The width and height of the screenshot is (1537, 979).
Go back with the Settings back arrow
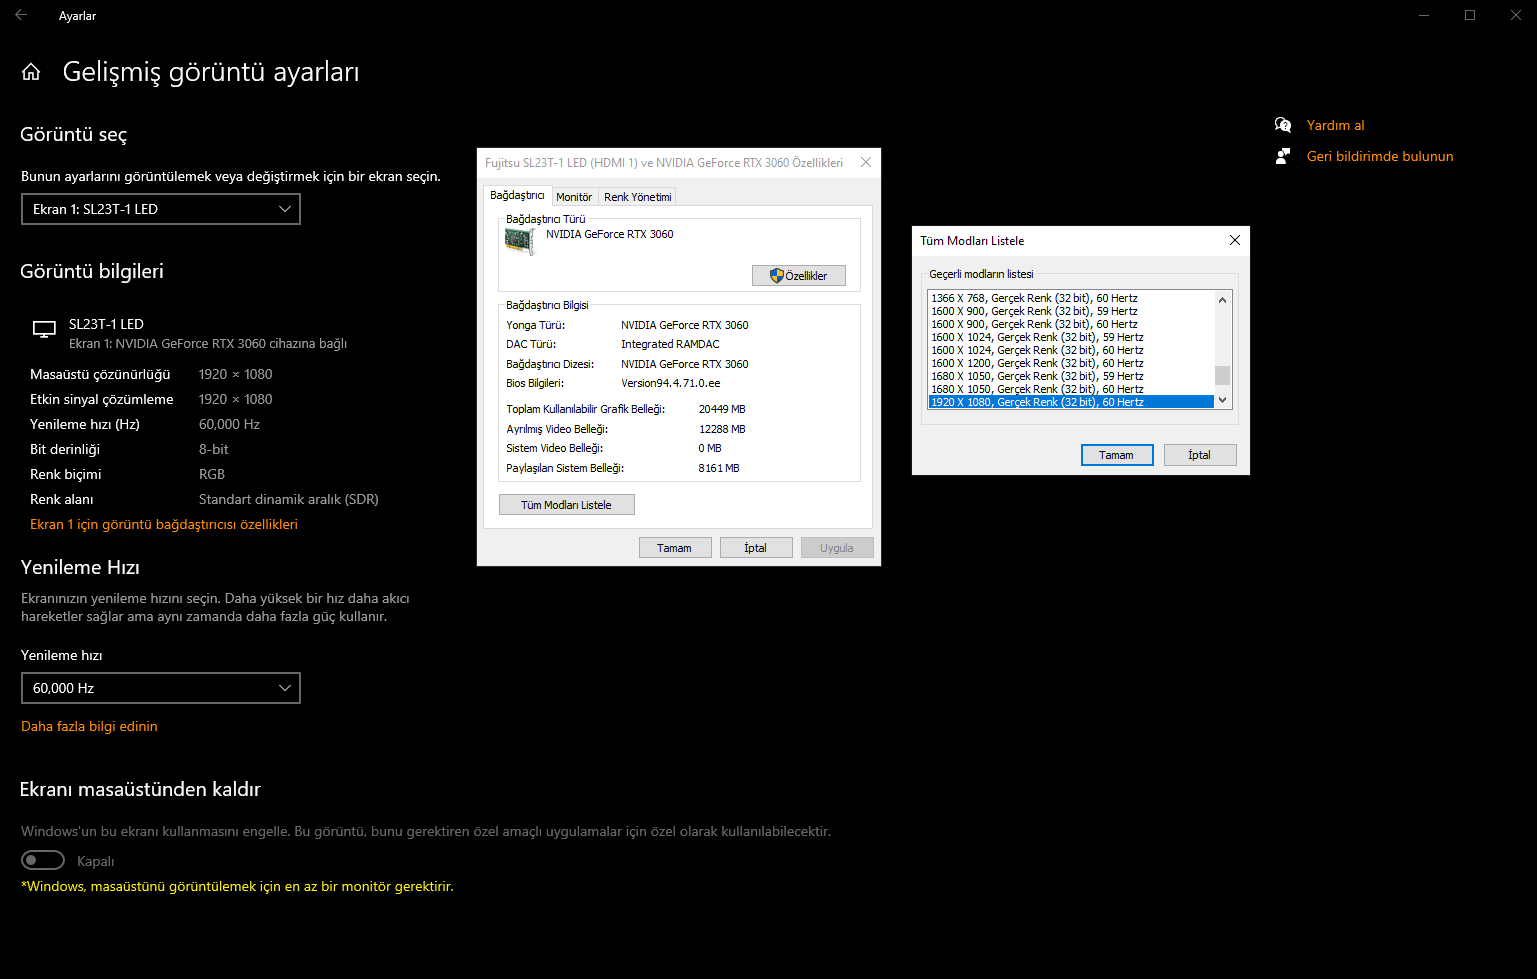tap(21, 15)
